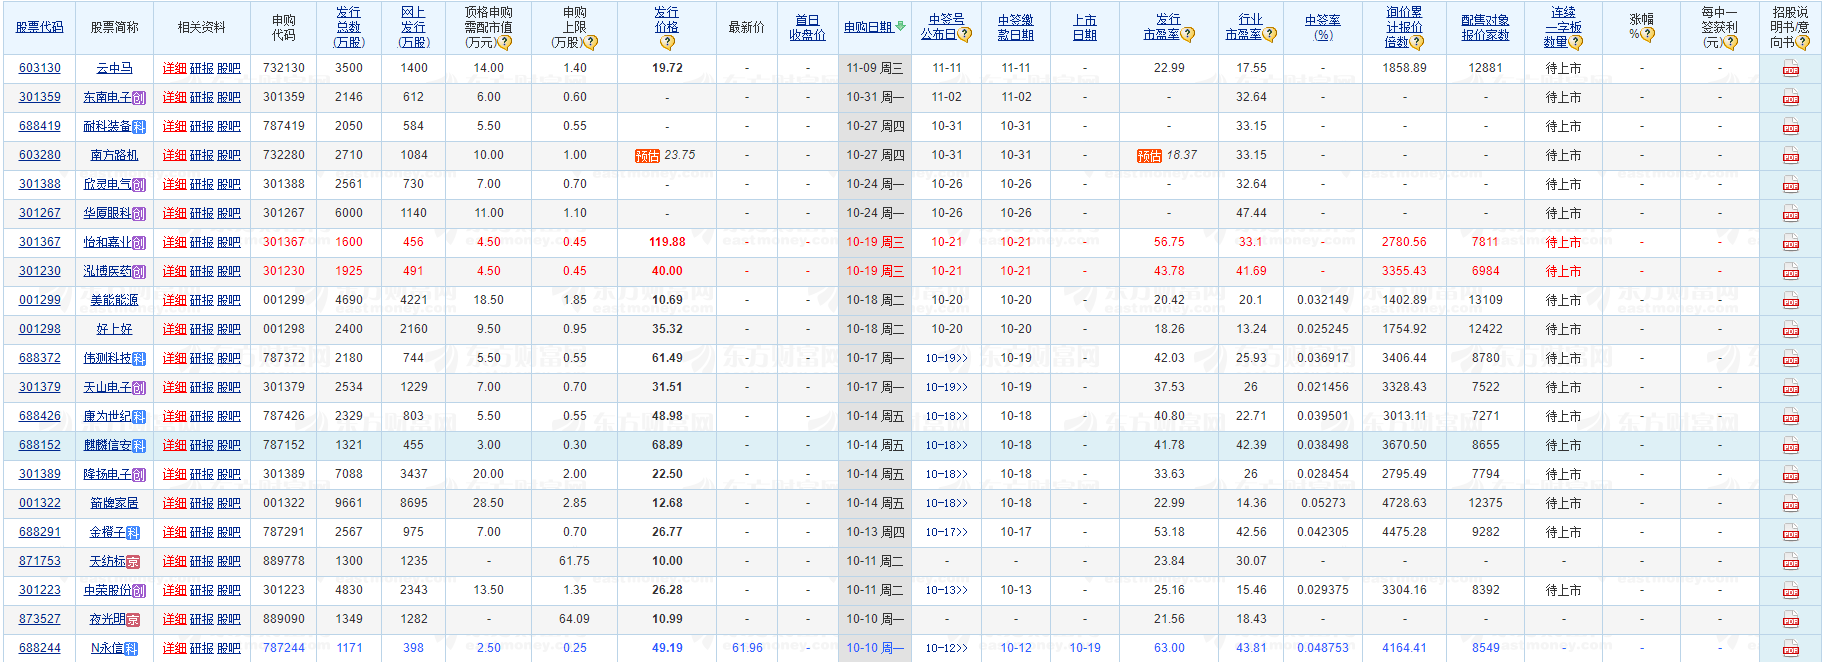Open prospectus PDF for stock 301267
The image size is (1822, 662).
pos(1790,214)
